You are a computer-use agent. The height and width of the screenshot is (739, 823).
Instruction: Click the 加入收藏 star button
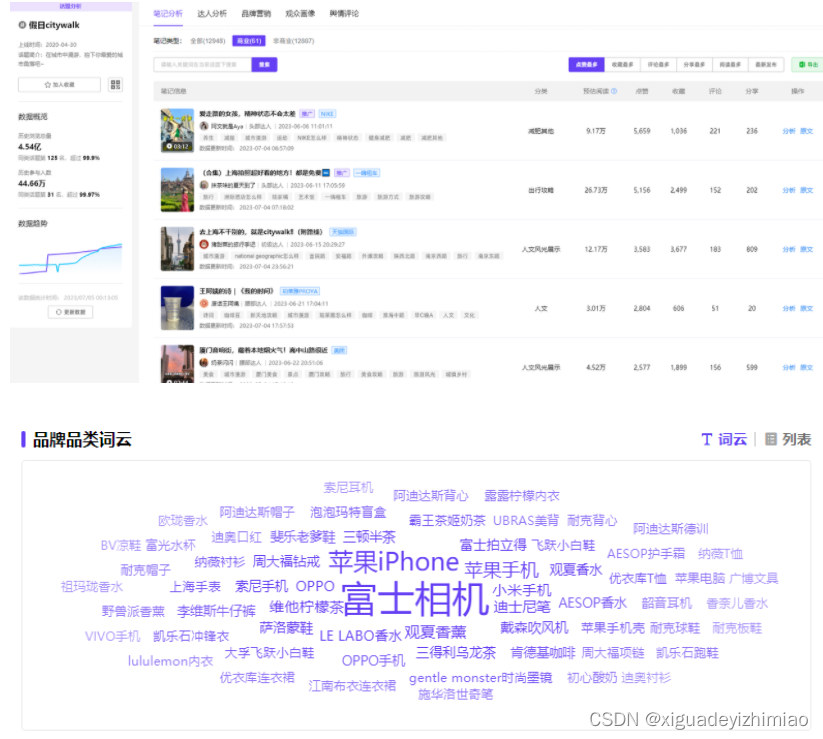(x=59, y=85)
